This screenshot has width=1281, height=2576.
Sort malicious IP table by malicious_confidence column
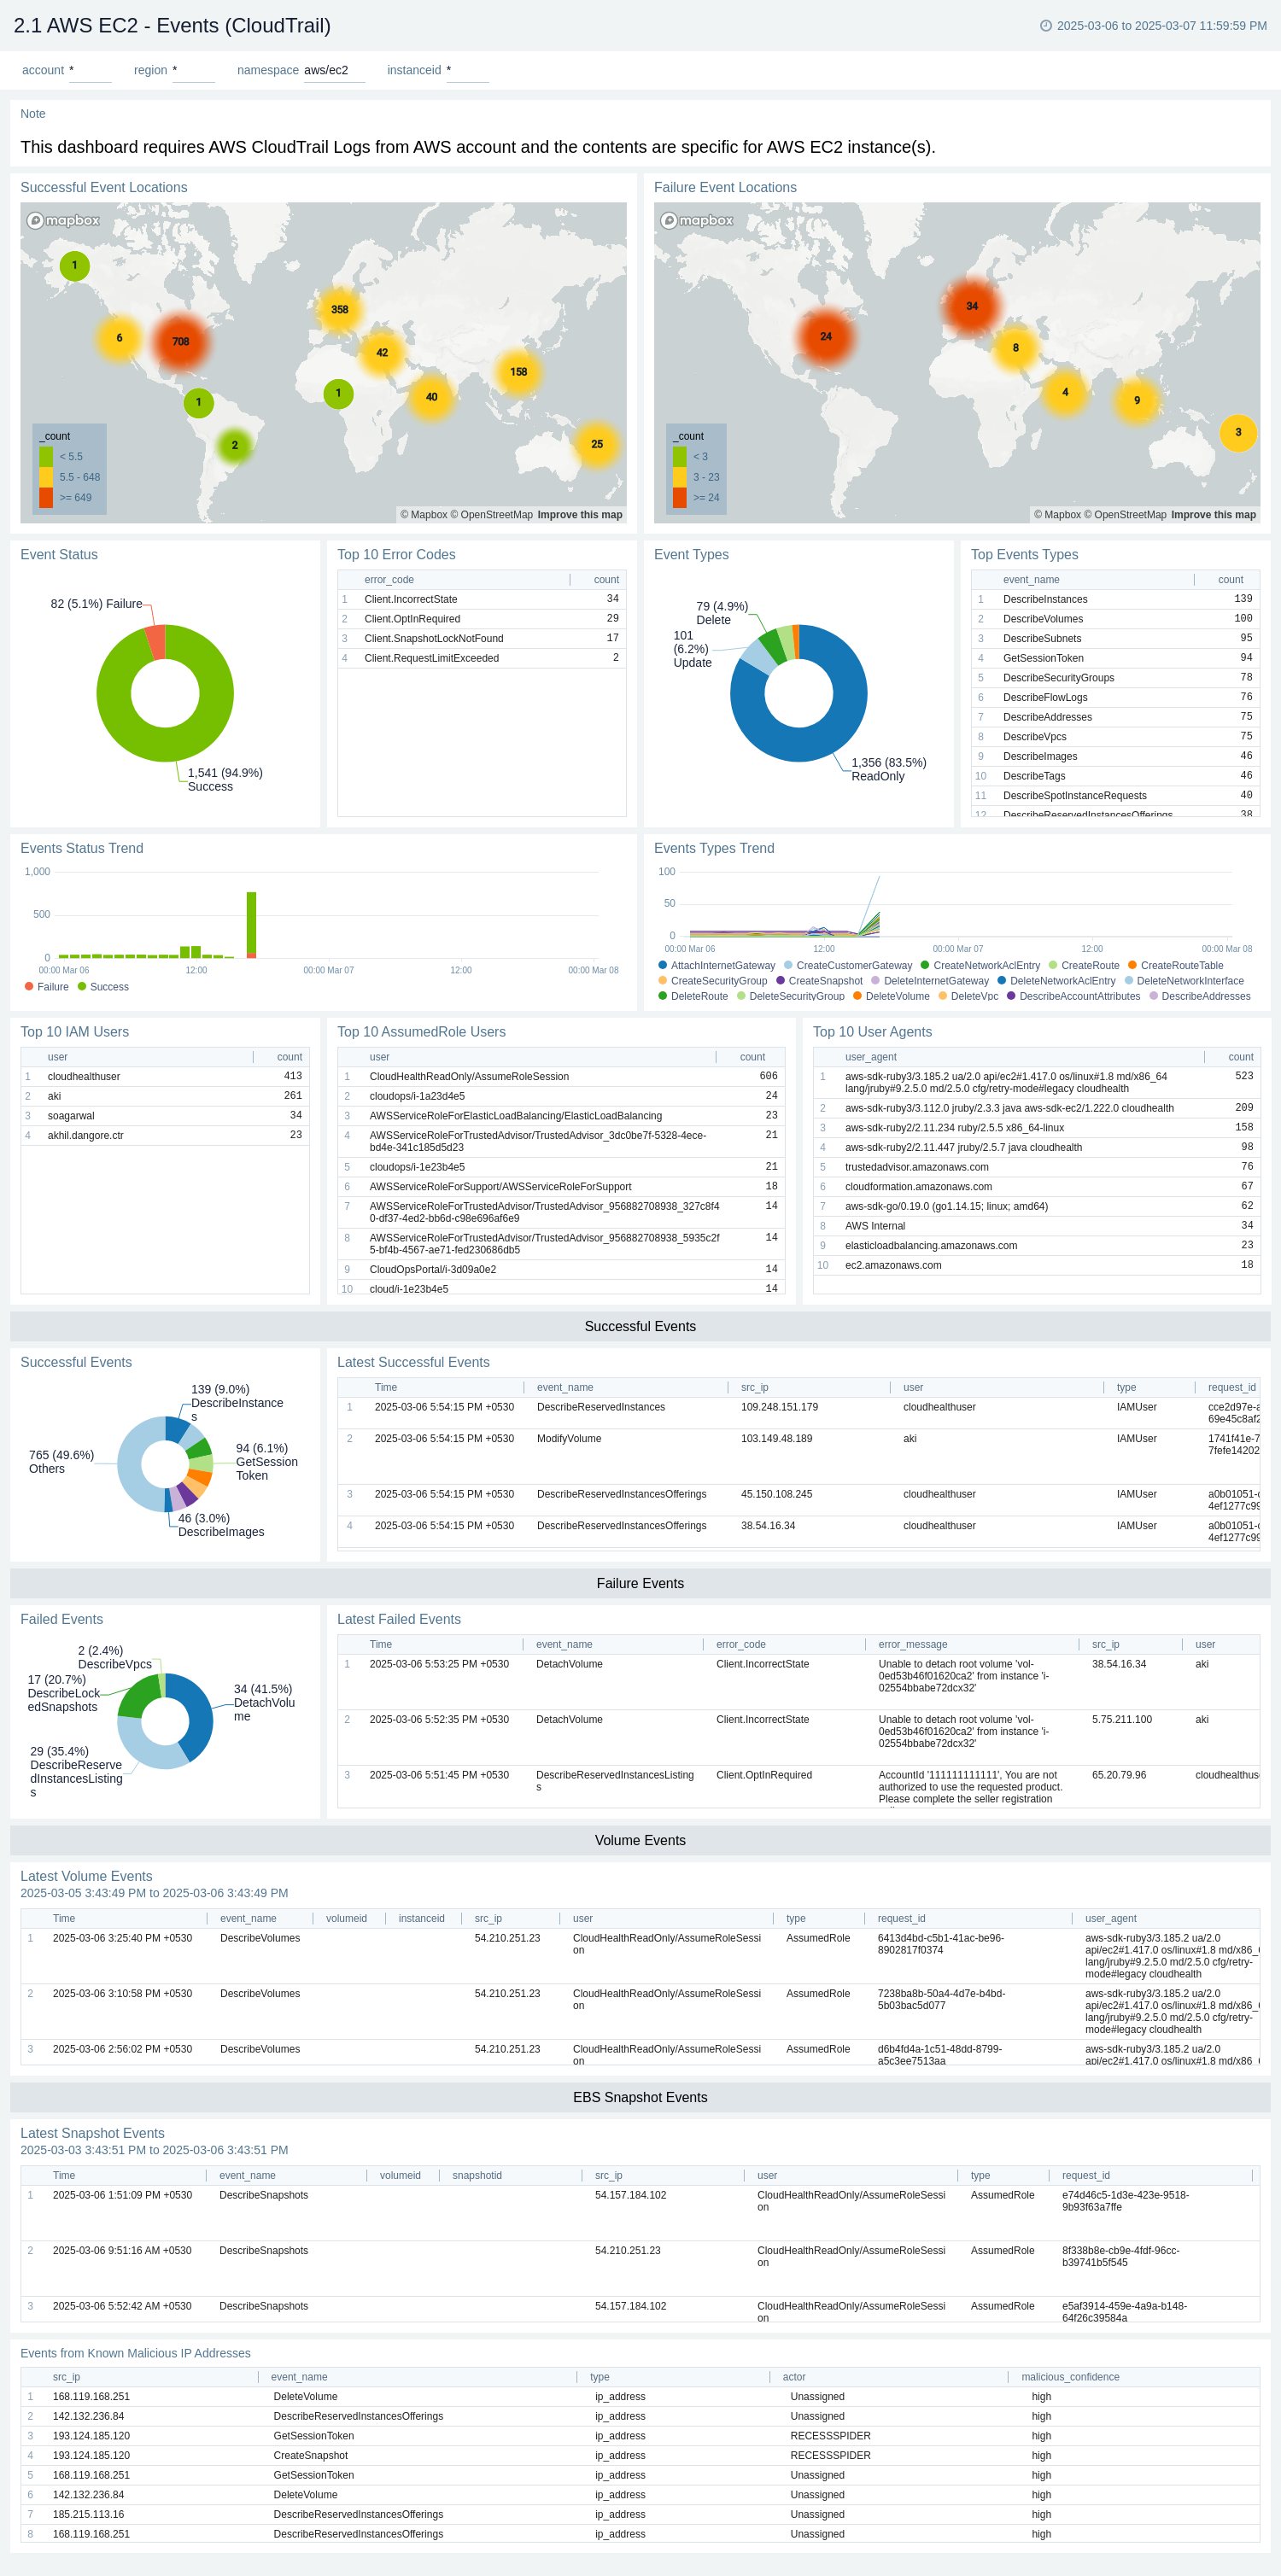click(1070, 2377)
